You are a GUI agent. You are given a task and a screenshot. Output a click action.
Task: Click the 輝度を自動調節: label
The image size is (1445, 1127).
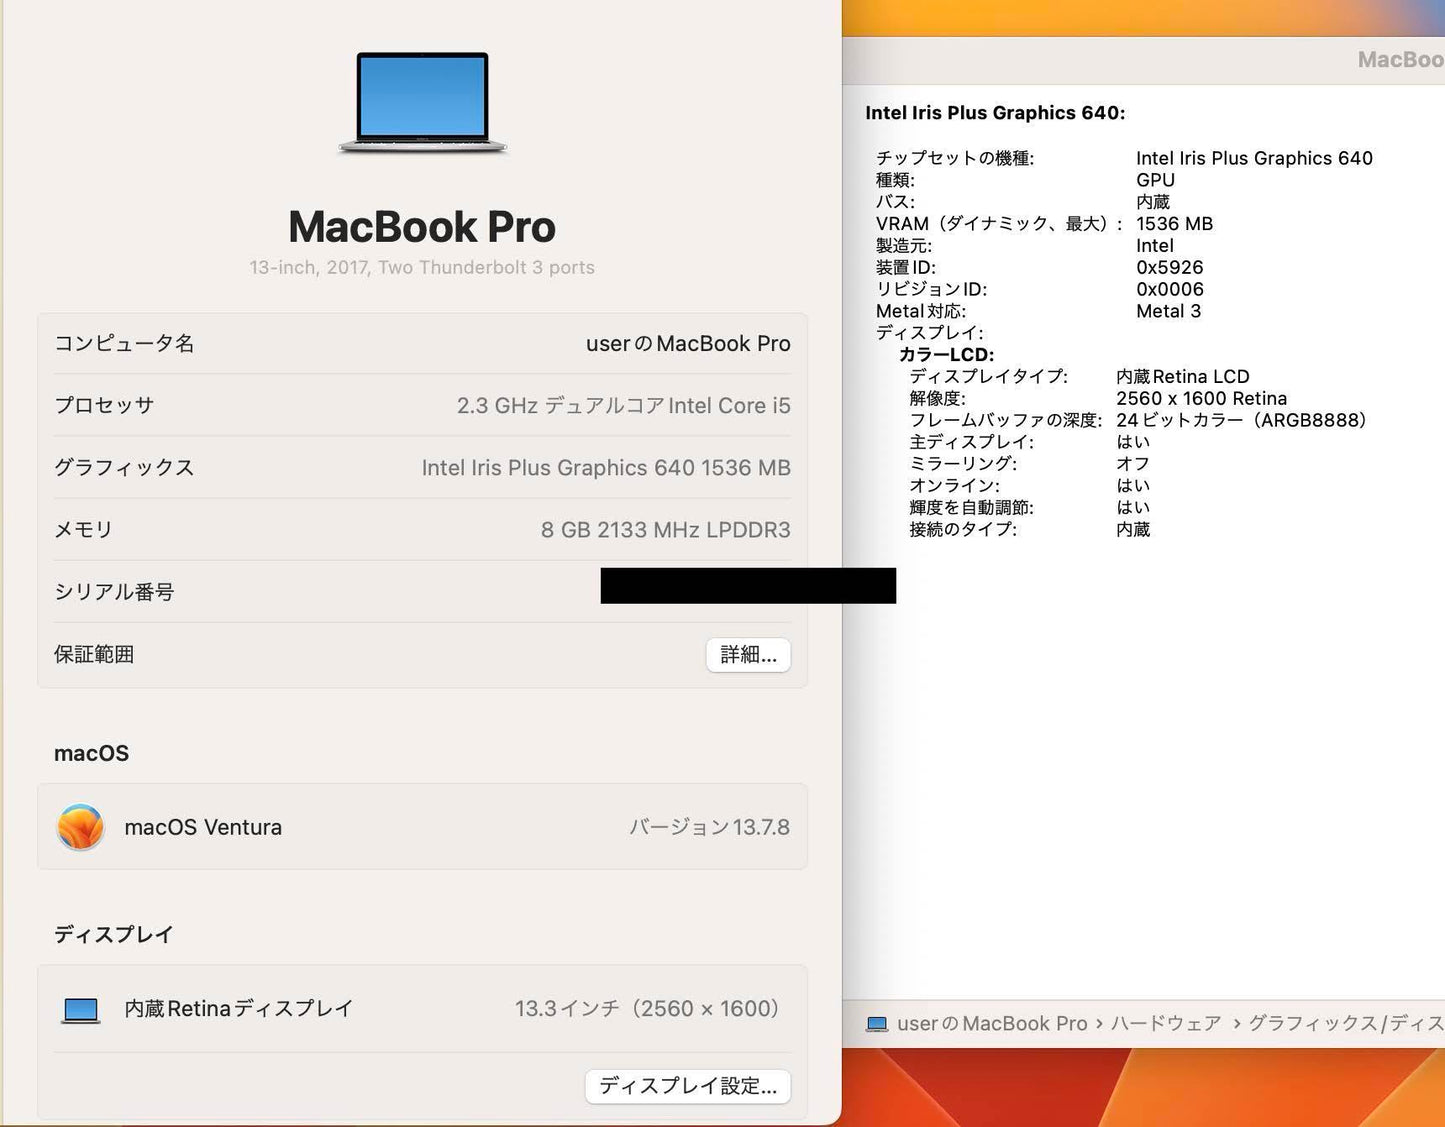pyautogui.click(x=971, y=508)
